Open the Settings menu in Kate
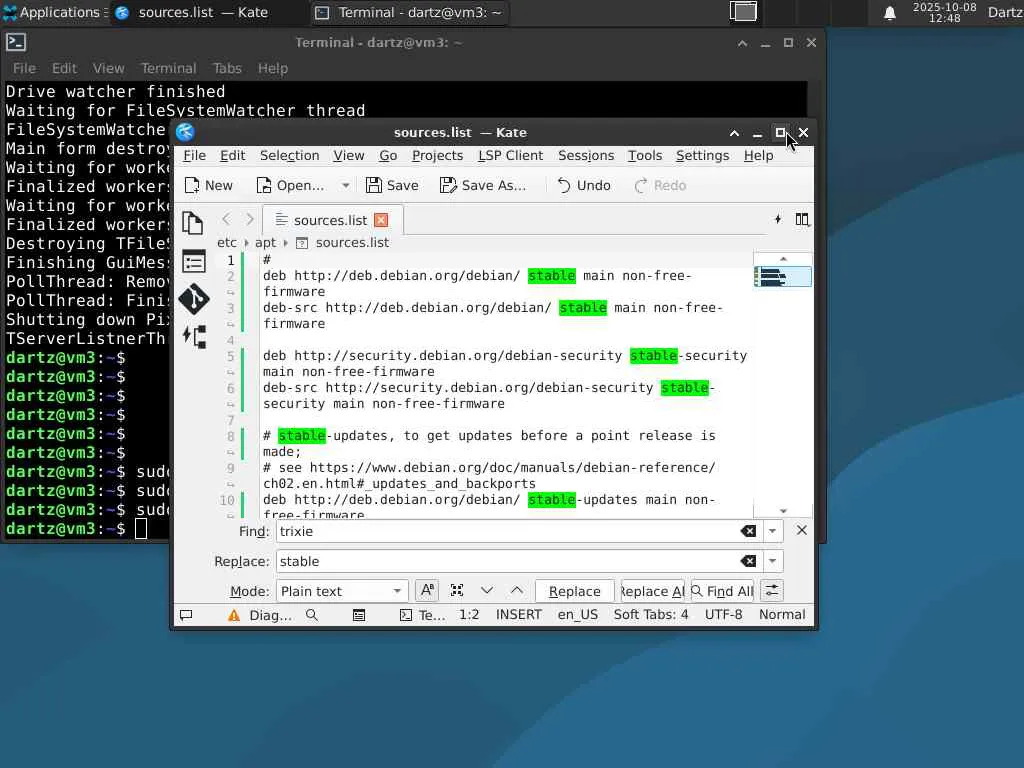Screen dimensions: 1024x768 tap(702, 155)
